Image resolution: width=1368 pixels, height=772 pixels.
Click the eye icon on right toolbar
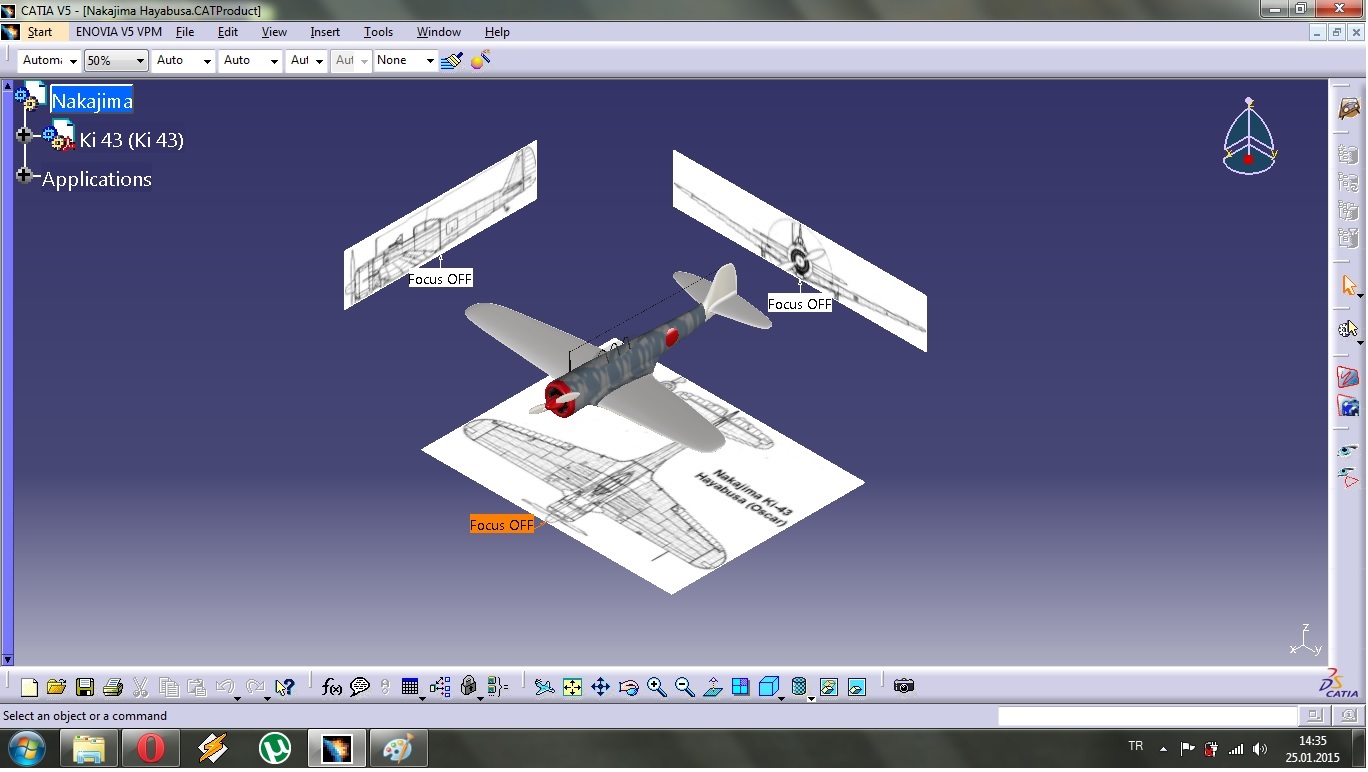(x=1348, y=452)
